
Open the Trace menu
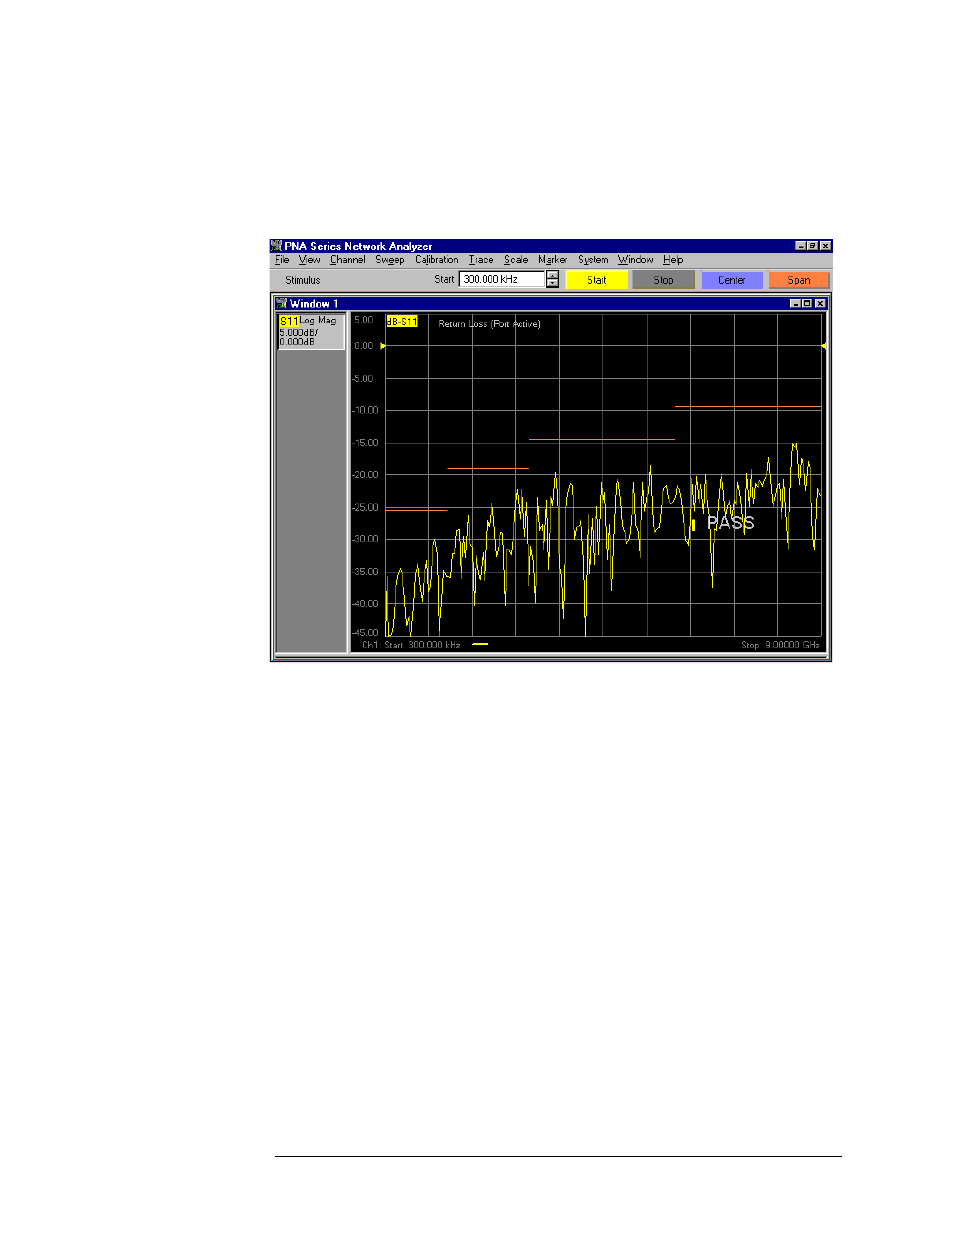tap(481, 260)
